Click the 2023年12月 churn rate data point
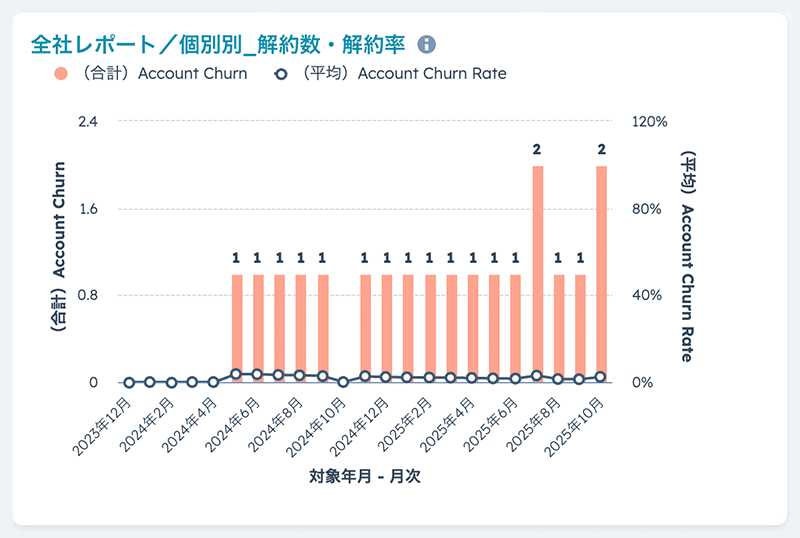The width and height of the screenshot is (800, 538). pos(129,382)
